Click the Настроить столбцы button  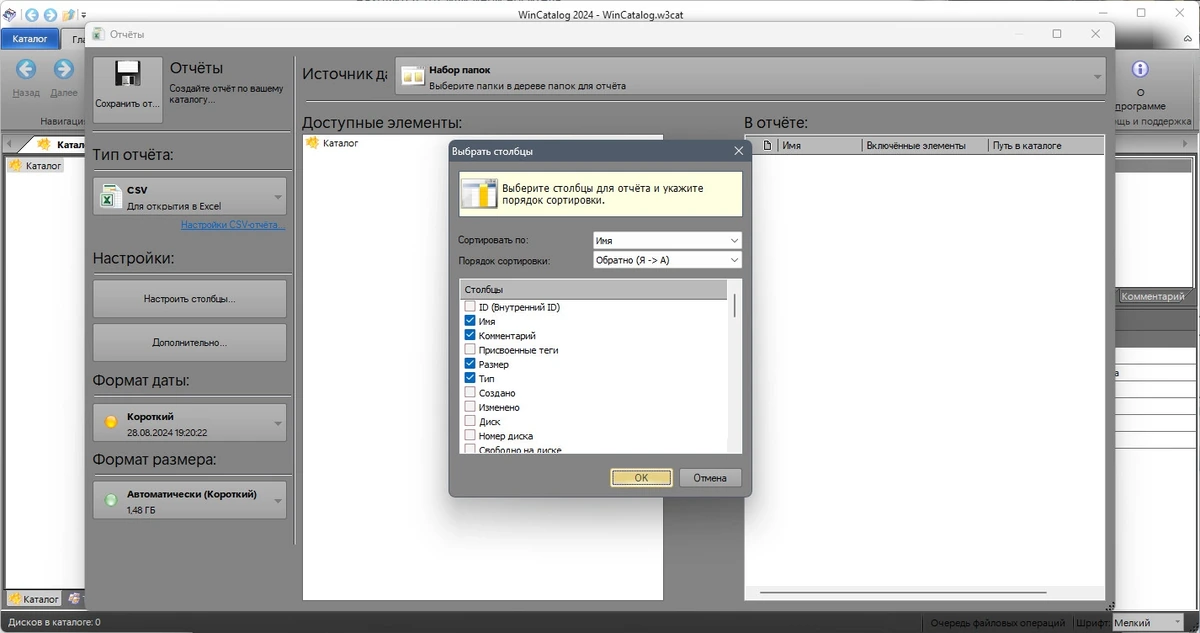click(x=190, y=299)
